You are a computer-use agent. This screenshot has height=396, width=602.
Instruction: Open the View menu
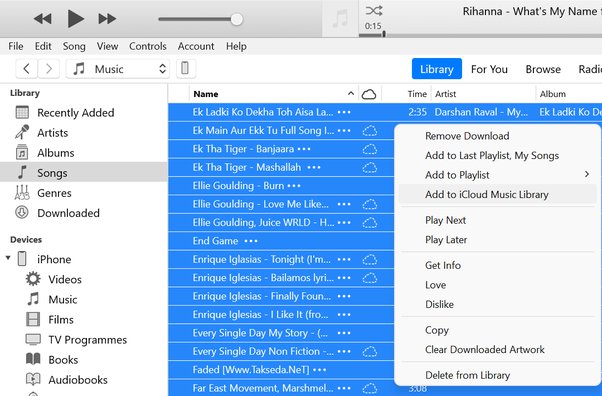pyautogui.click(x=107, y=46)
